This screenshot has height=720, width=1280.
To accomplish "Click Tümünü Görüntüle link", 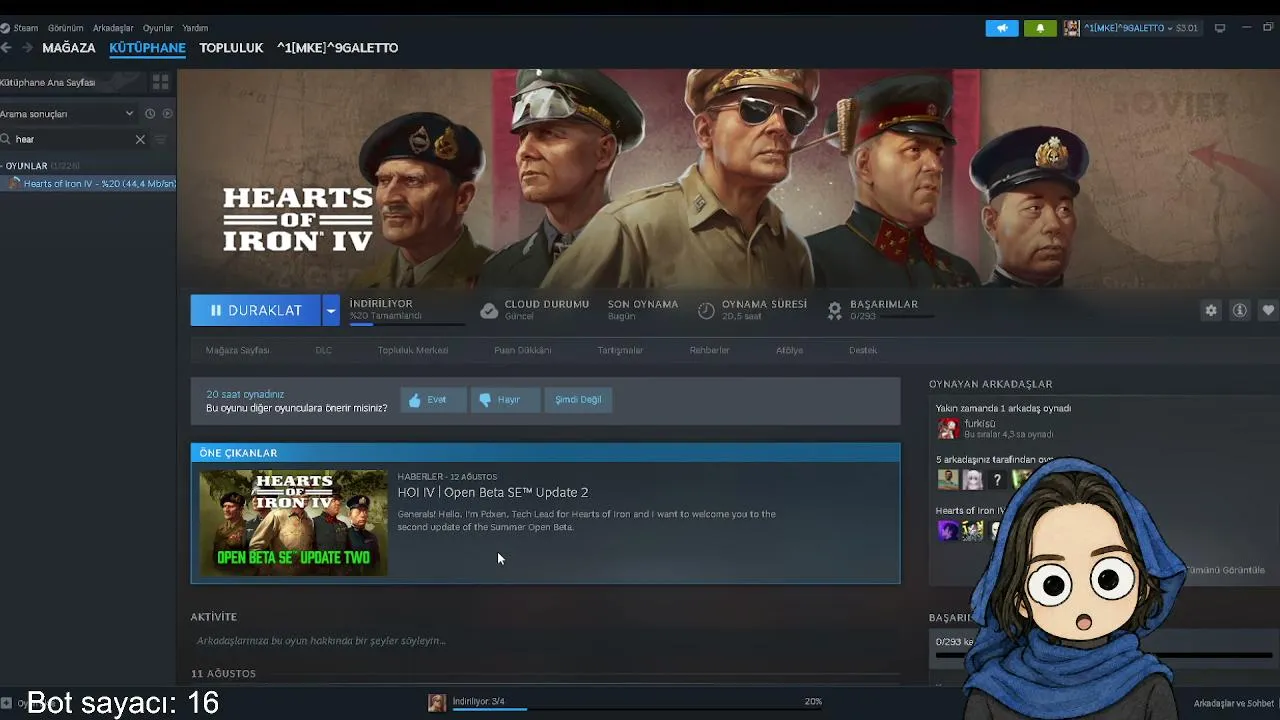I will [1225, 570].
